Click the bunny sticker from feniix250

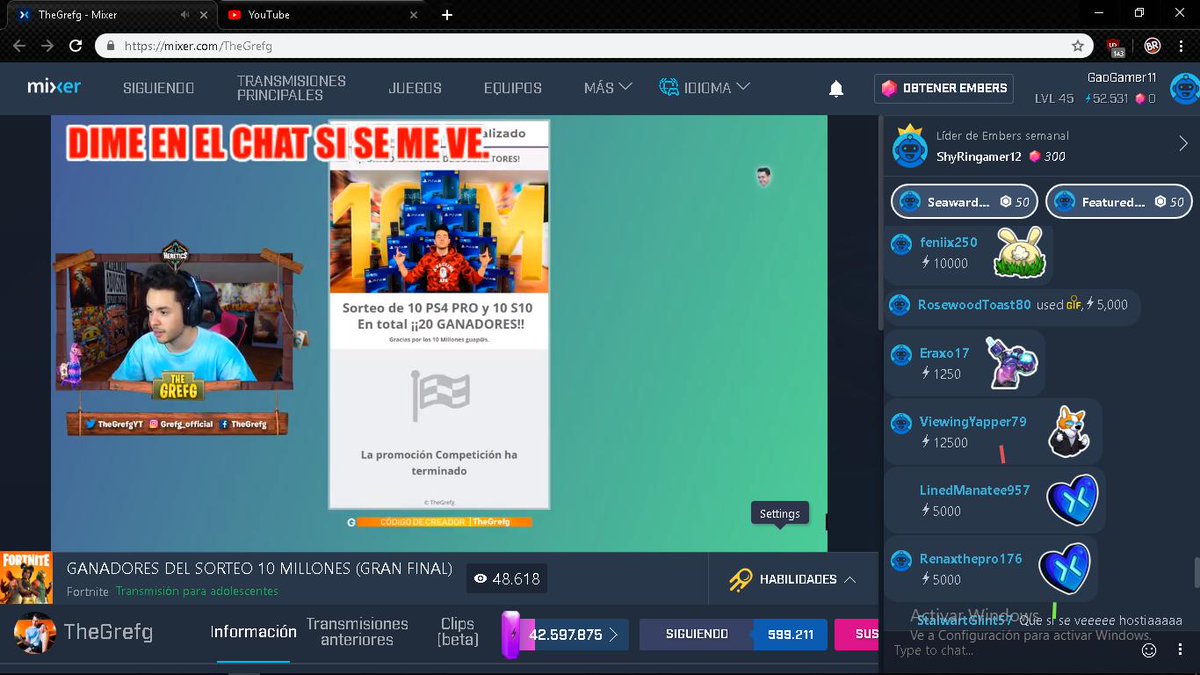1019,252
